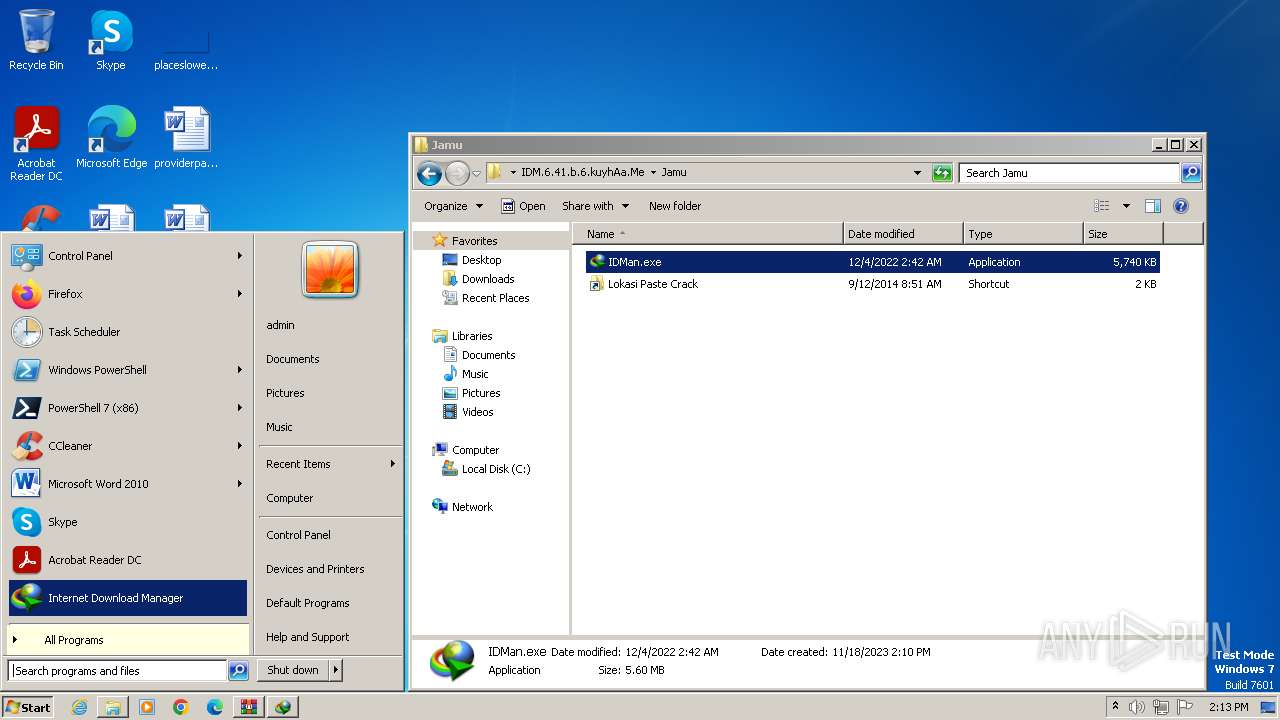Select Lokasi Paste Crack shortcut
Screen dimensions: 1280x720
pos(872,284)
